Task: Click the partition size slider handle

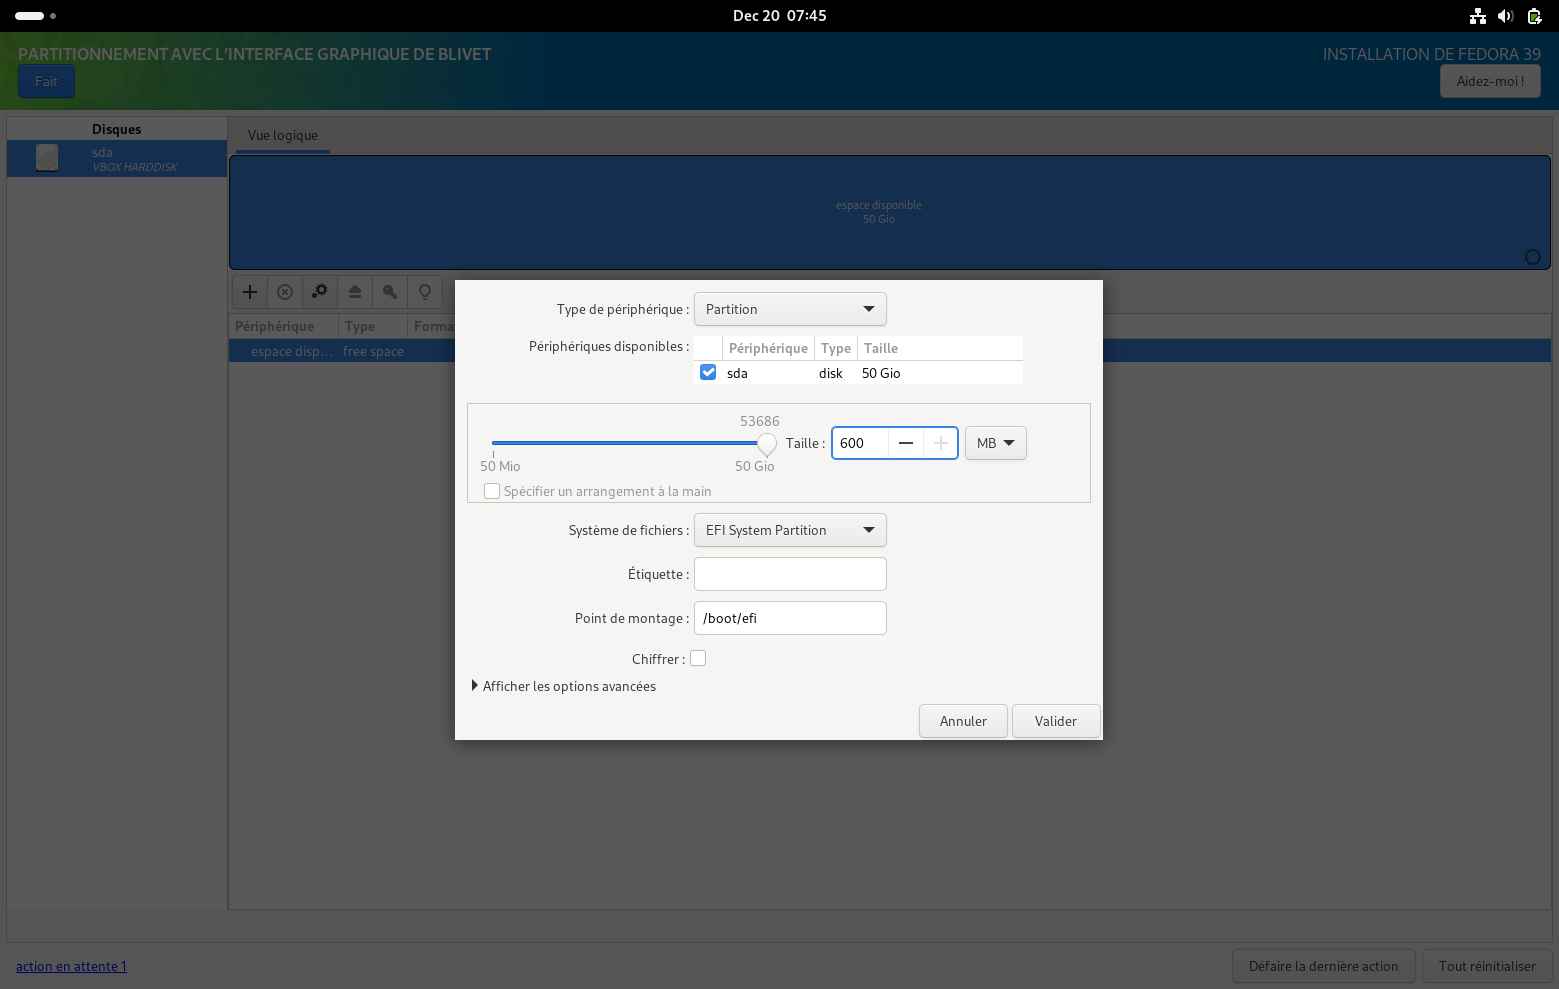Action: pyautogui.click(x=767, y=443)
